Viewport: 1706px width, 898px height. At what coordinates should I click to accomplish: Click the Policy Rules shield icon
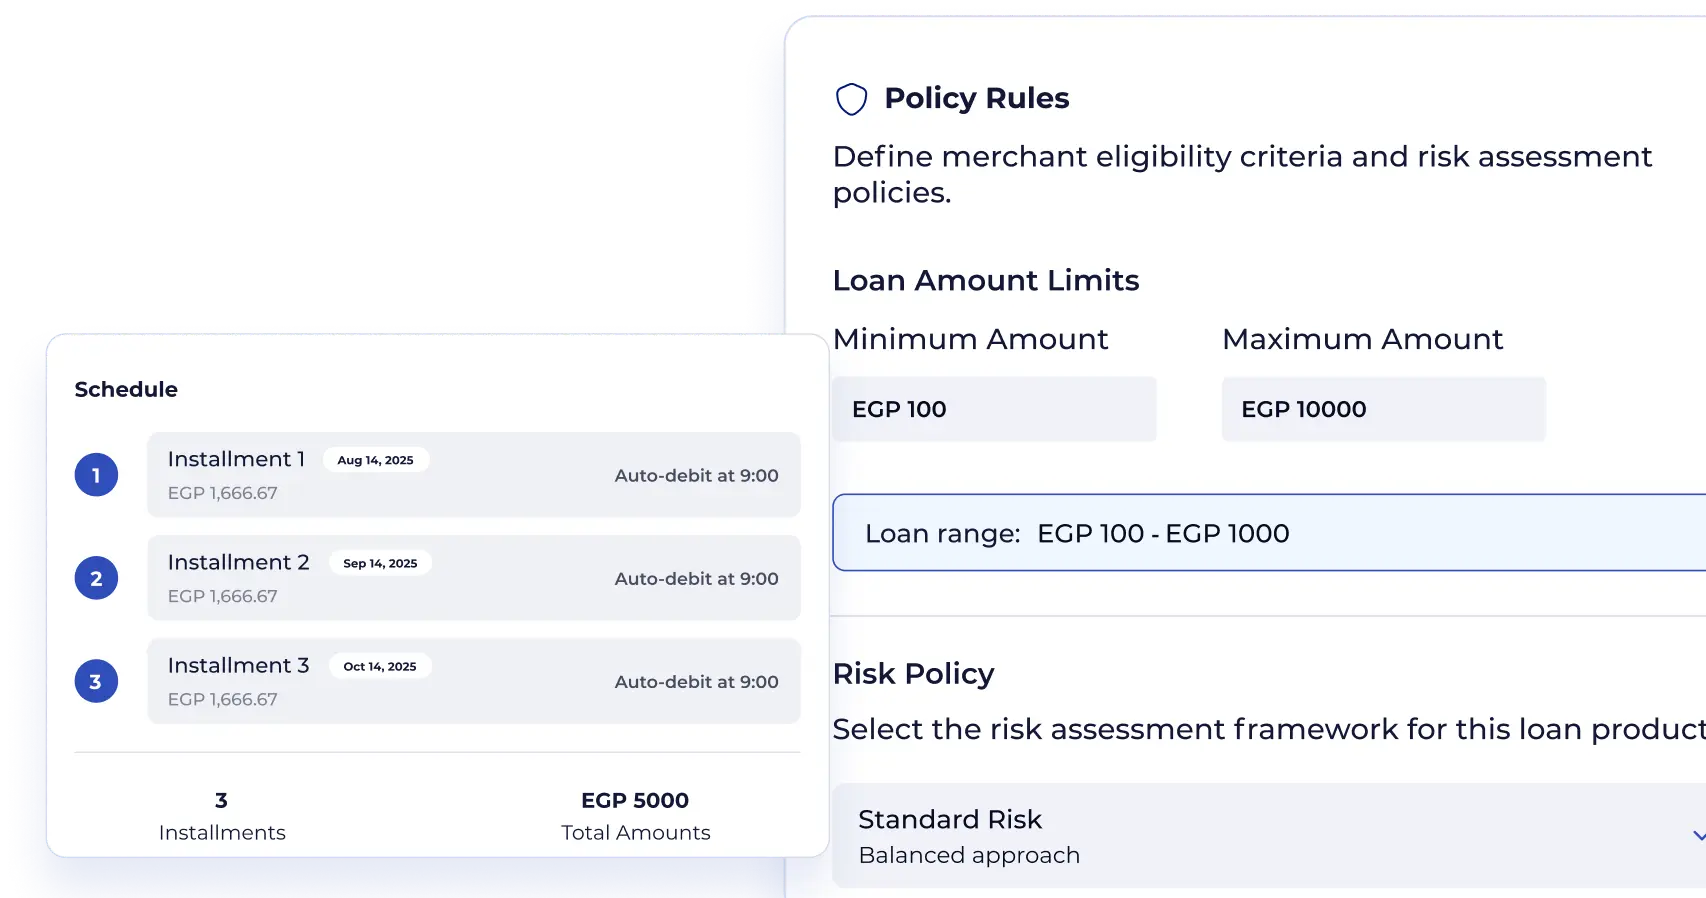851,99
